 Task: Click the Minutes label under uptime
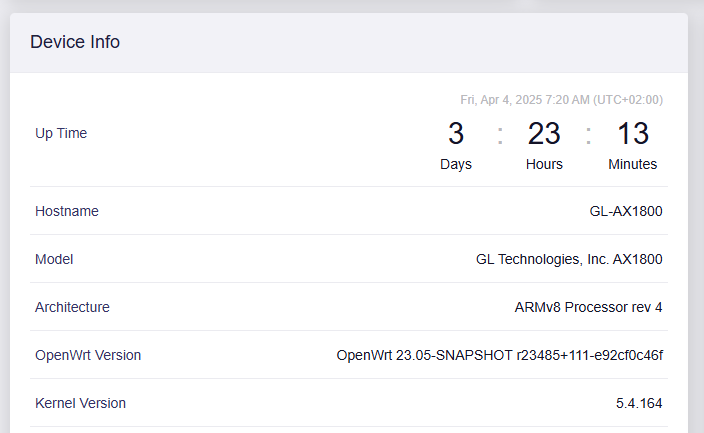click(x=633, y=164)
